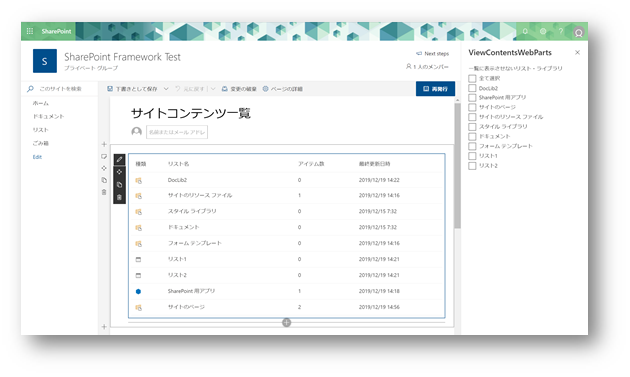Click the page title サイトコンテンツ一覧
This screenshot has width=630, height=377.
[191, 113]
